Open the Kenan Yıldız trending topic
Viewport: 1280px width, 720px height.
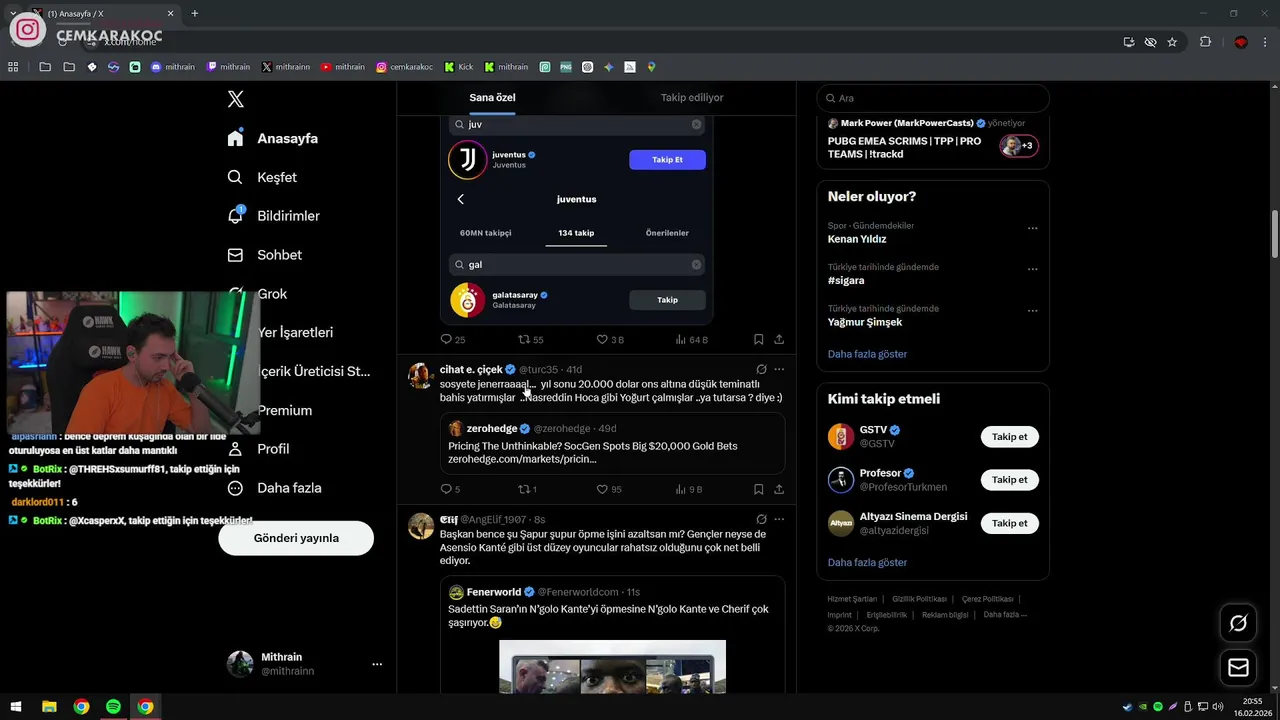[857, 239]
